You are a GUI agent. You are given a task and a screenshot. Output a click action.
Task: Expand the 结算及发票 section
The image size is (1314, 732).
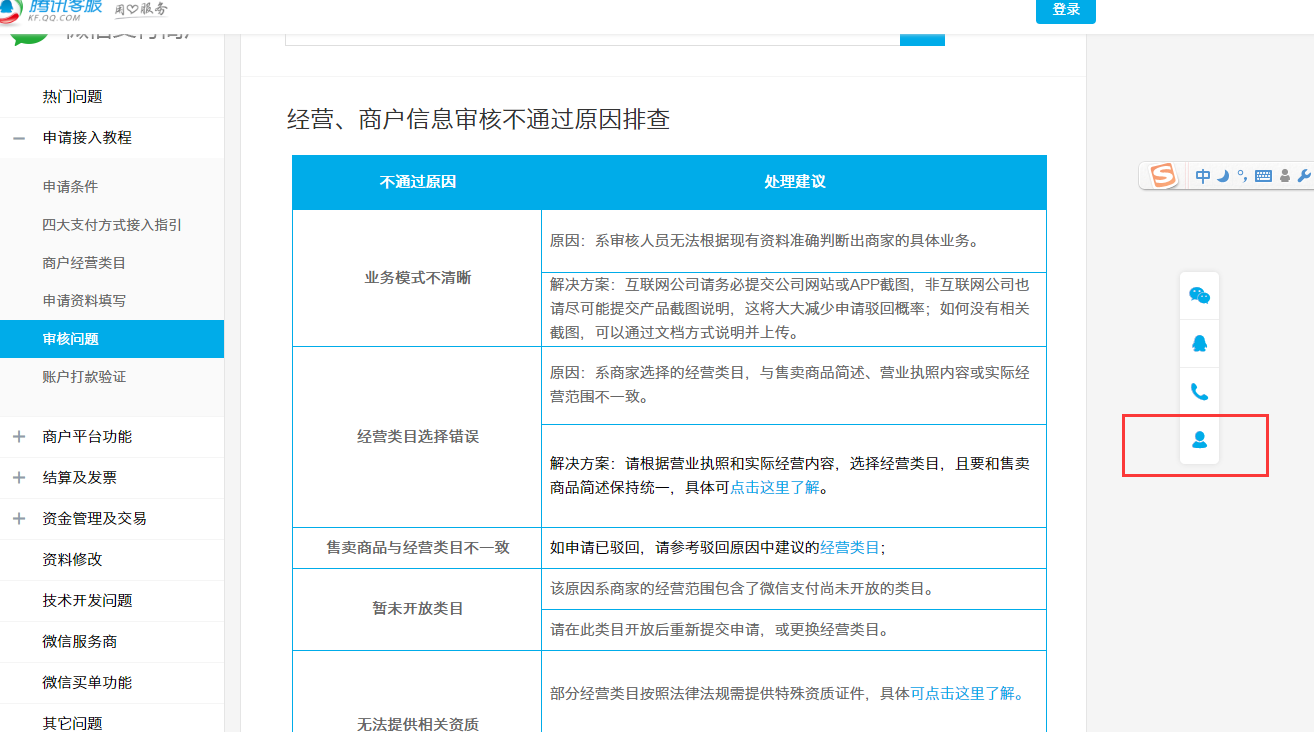point(19,478)
